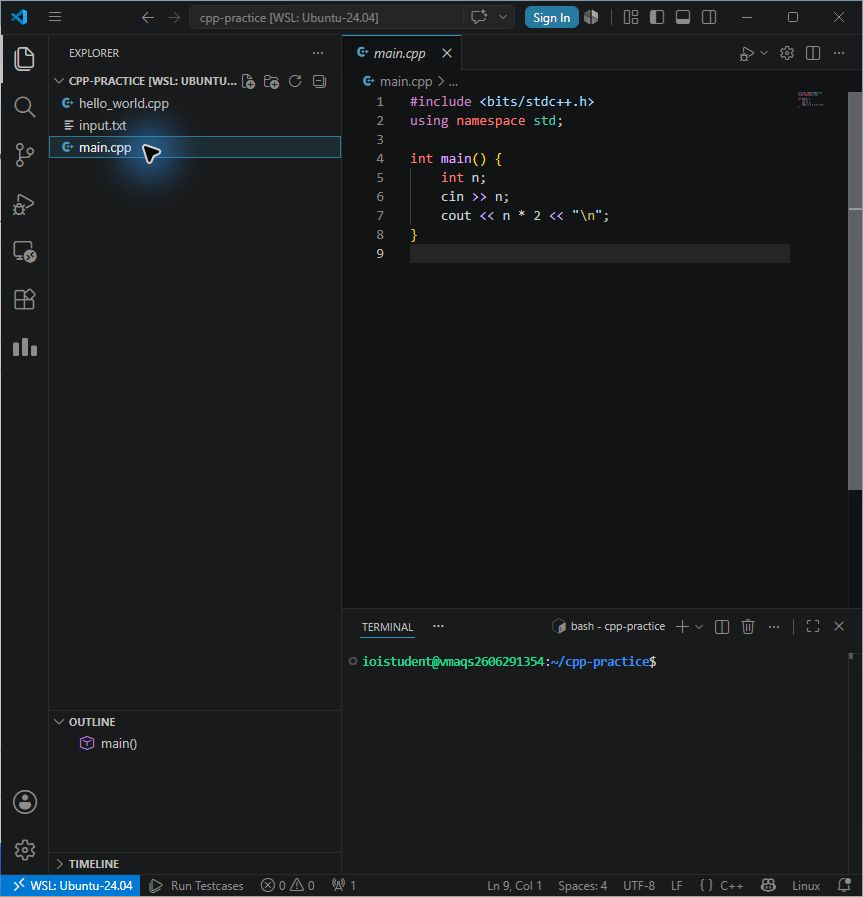Click the breadcrumb ellipsis after main.cpp
The image size is (863, 897).
[x=453, y=82]
